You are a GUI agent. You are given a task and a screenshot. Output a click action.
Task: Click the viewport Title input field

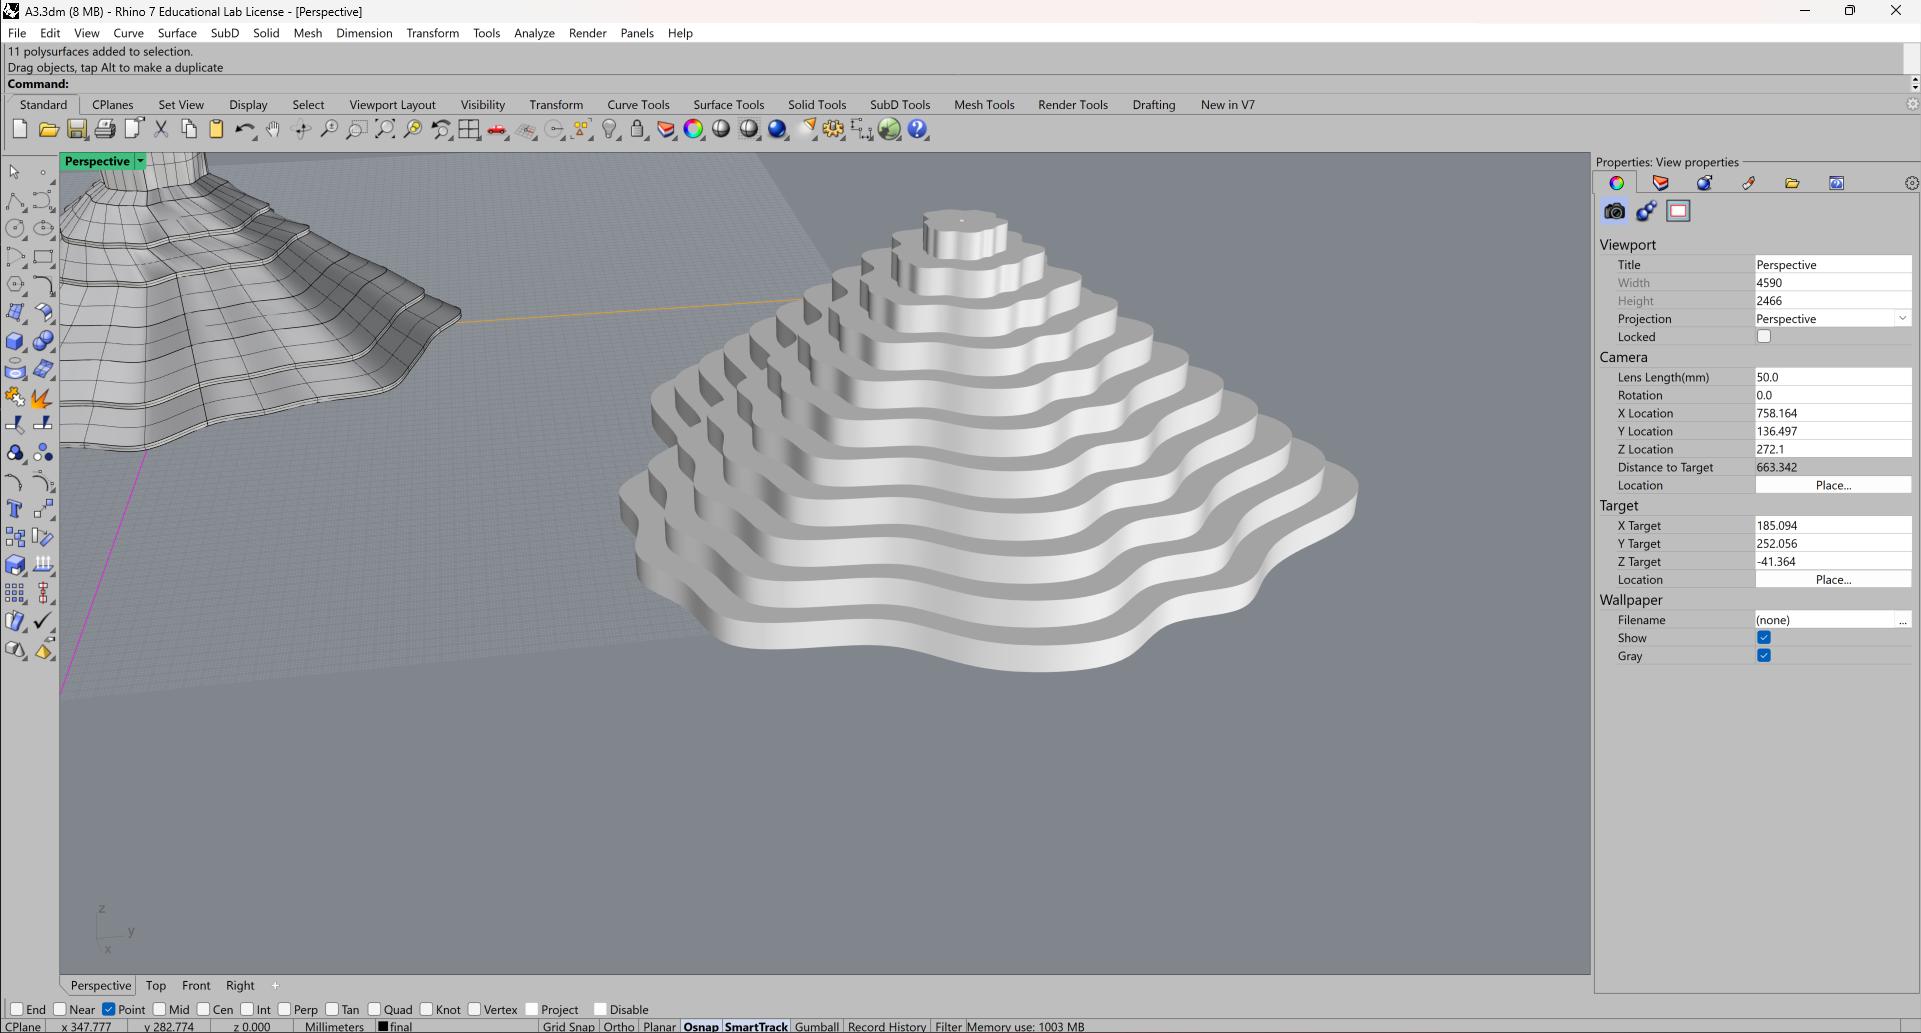coord(1833,265)
